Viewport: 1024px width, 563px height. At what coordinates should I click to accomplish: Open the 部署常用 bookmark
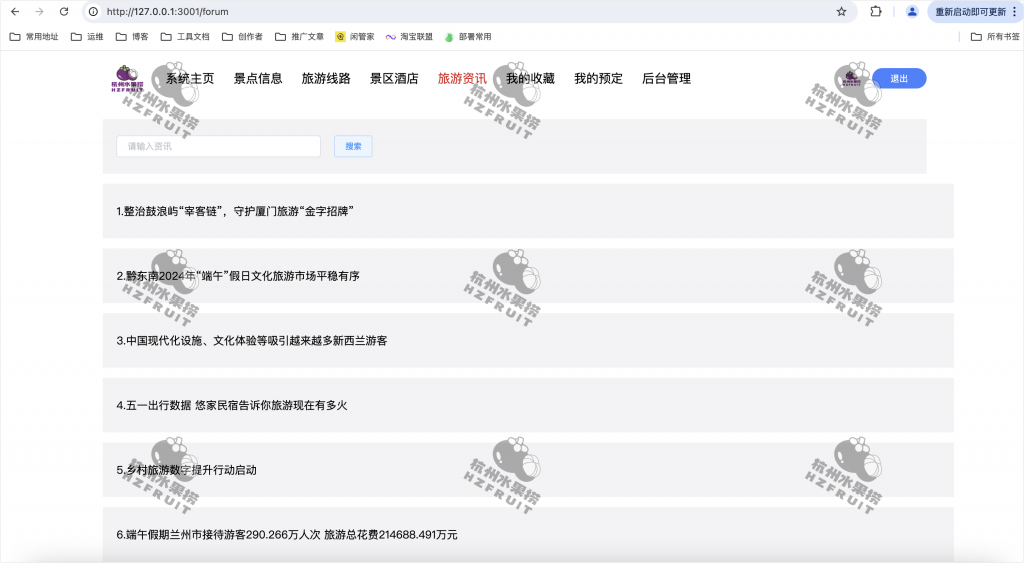point(468,37)
